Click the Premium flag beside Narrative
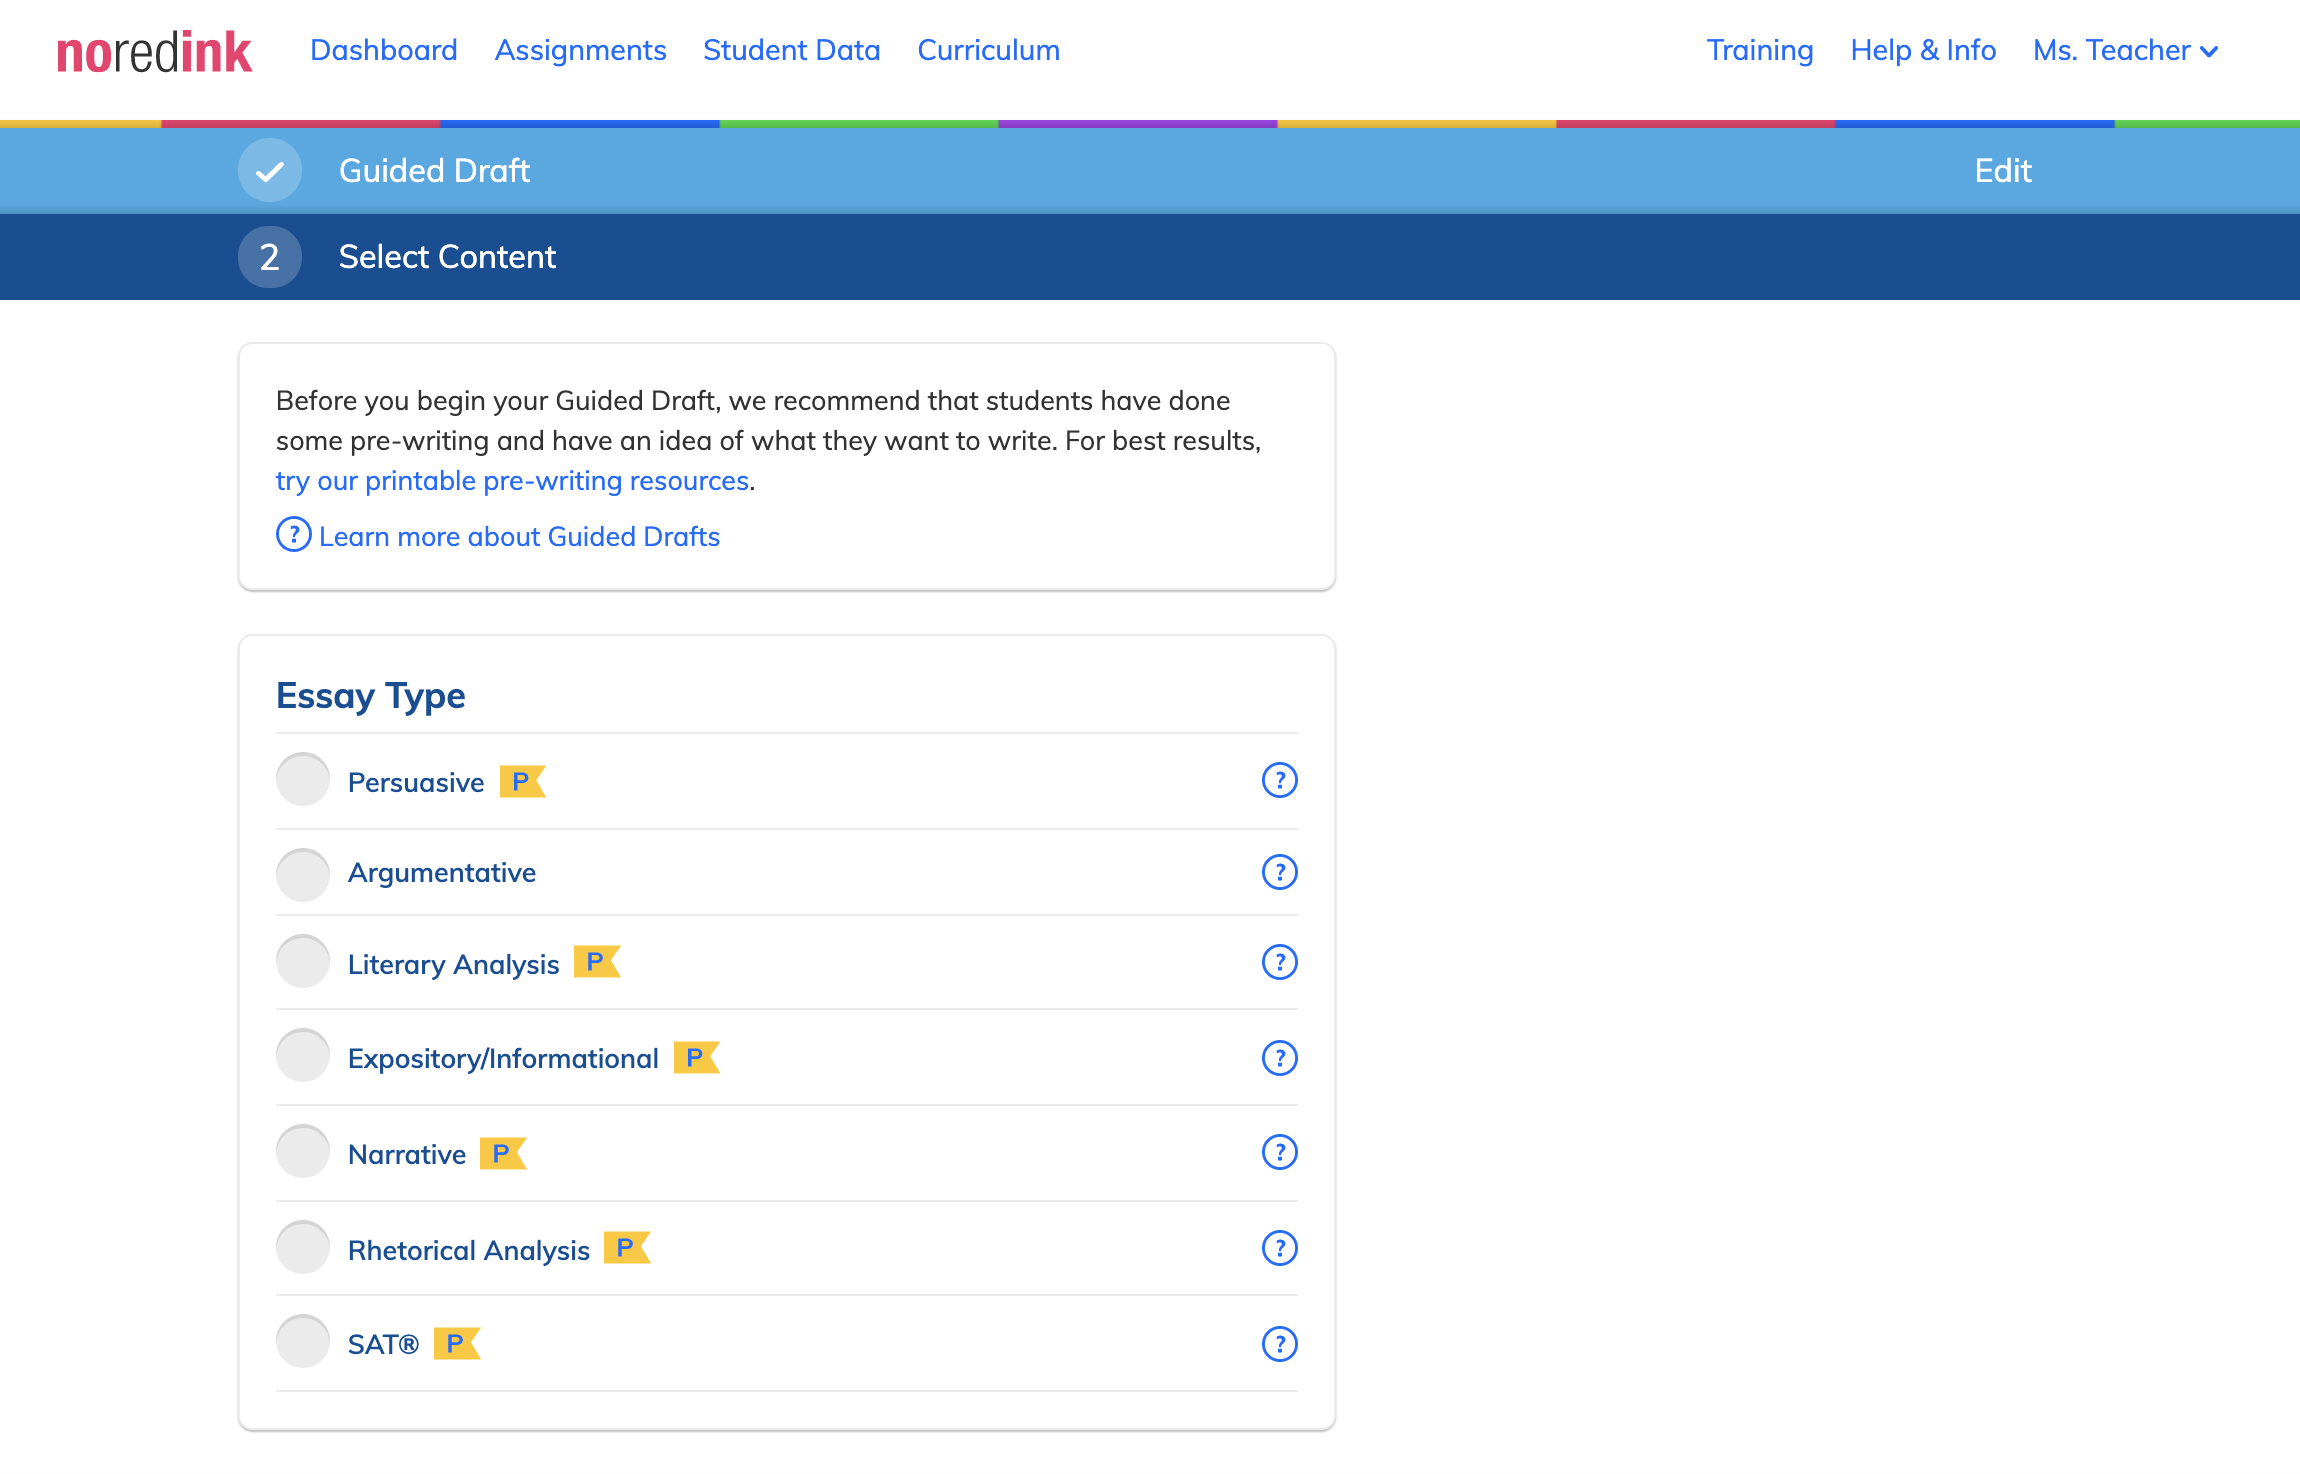2300x1474 pixels. click(x=503, y=1154)
